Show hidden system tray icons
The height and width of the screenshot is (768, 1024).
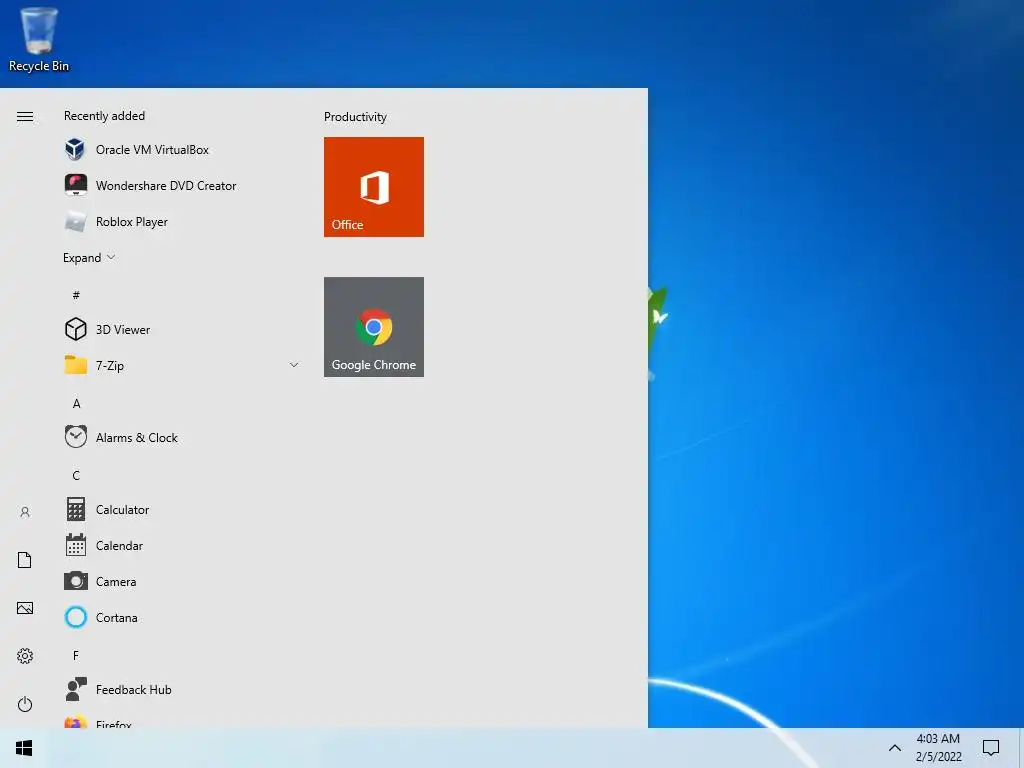895,748
